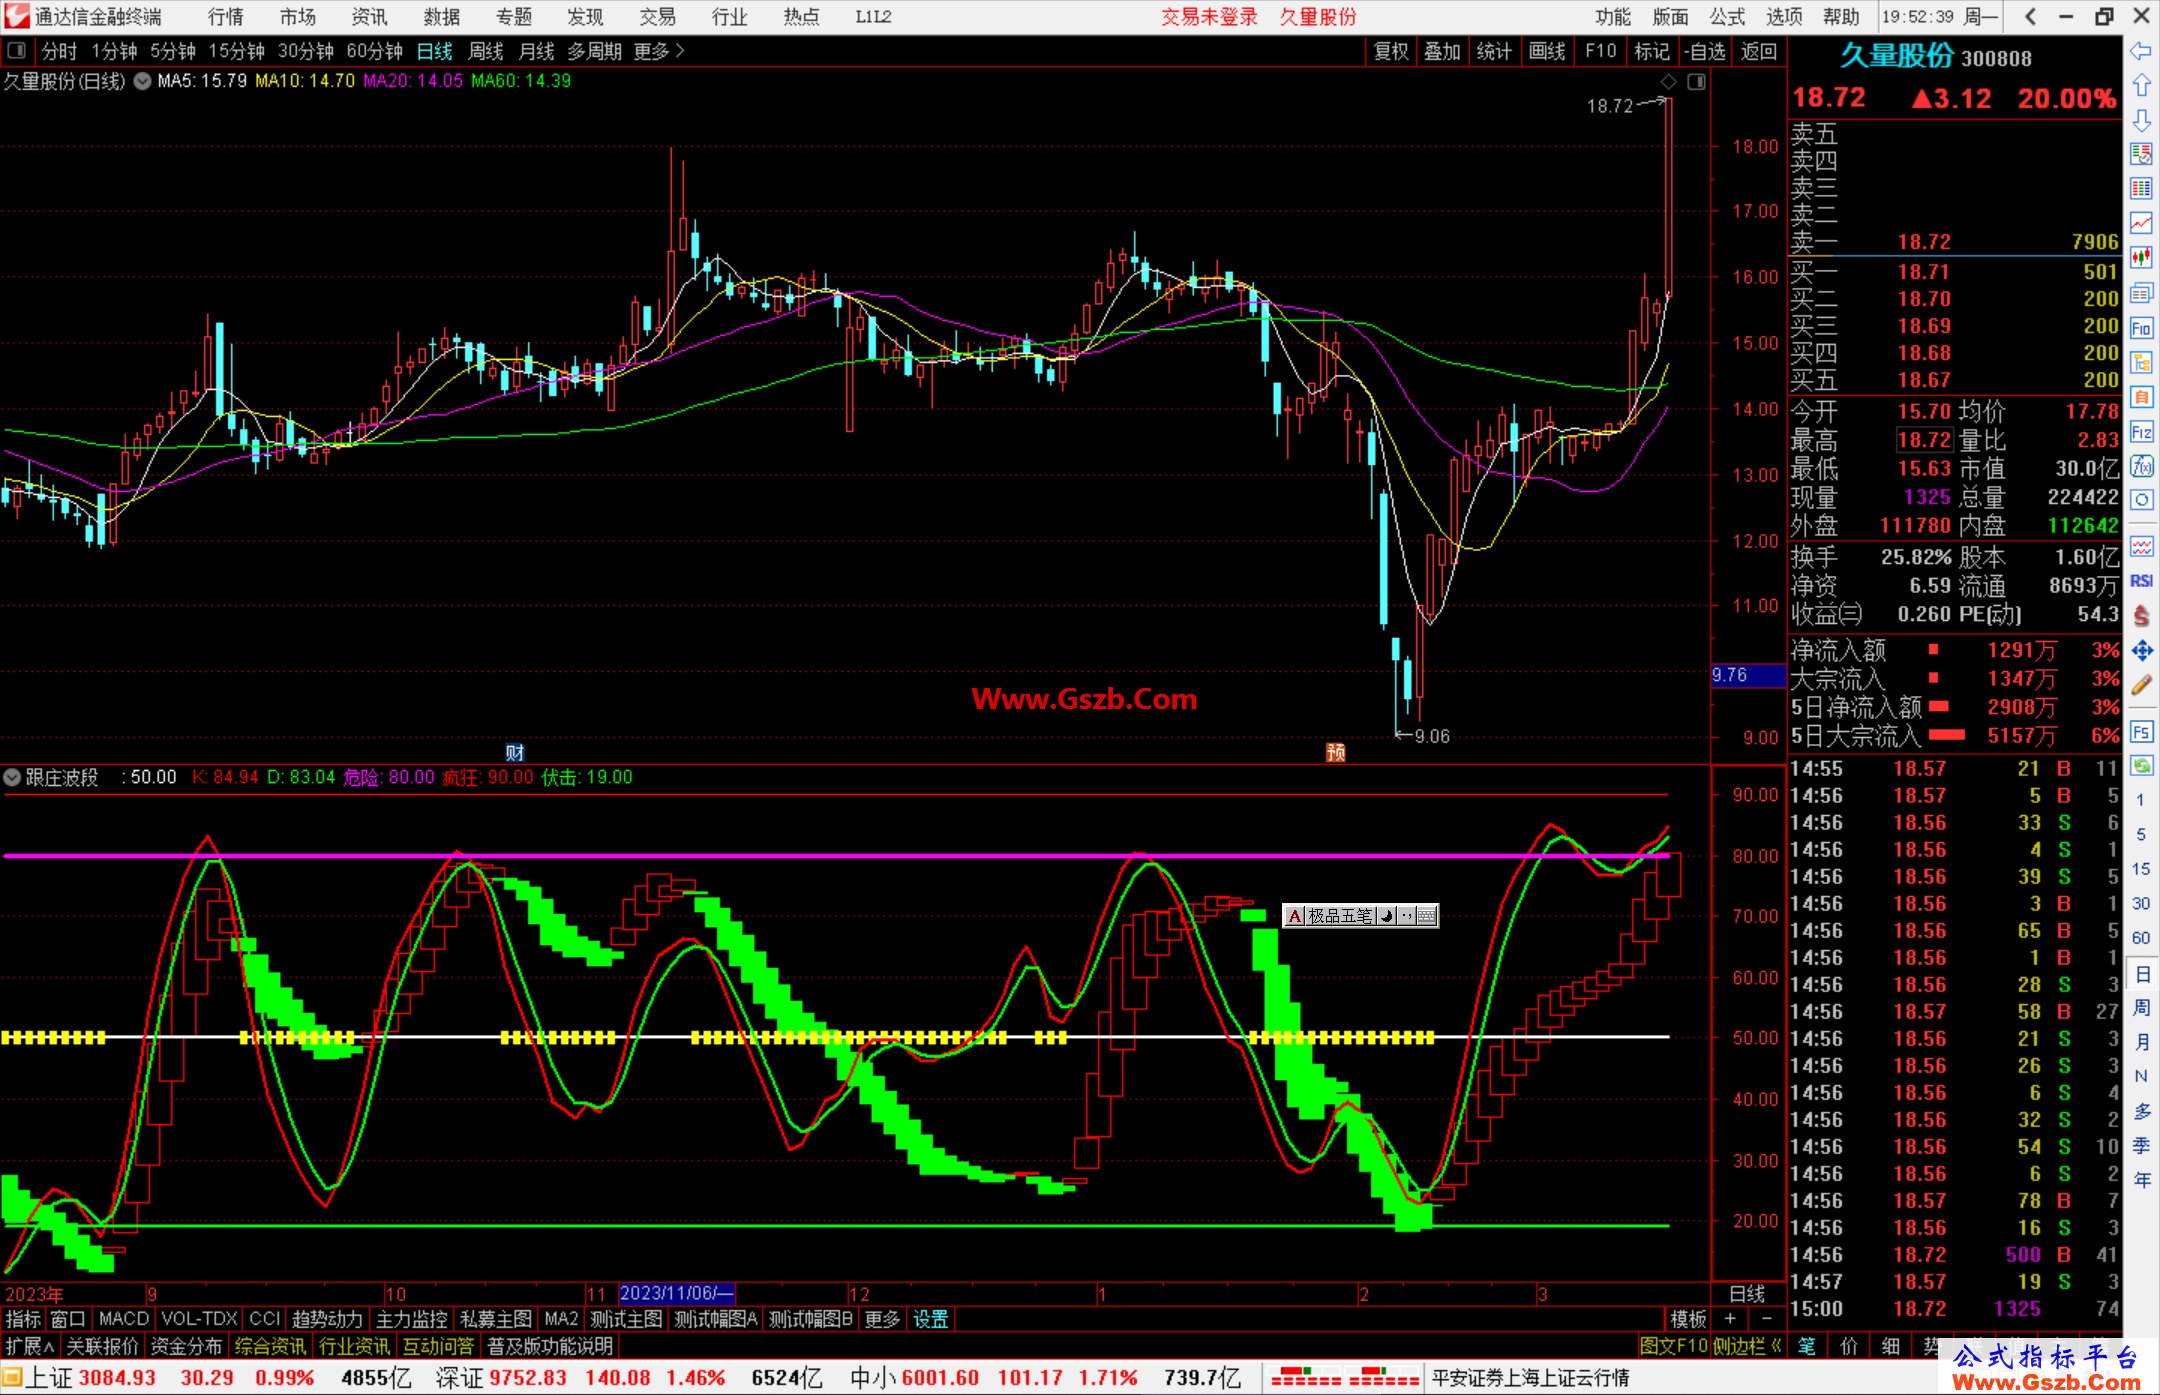Select the 季 quarterly period in right sidebar

pyautogui.click(x=2141, y=1145)
